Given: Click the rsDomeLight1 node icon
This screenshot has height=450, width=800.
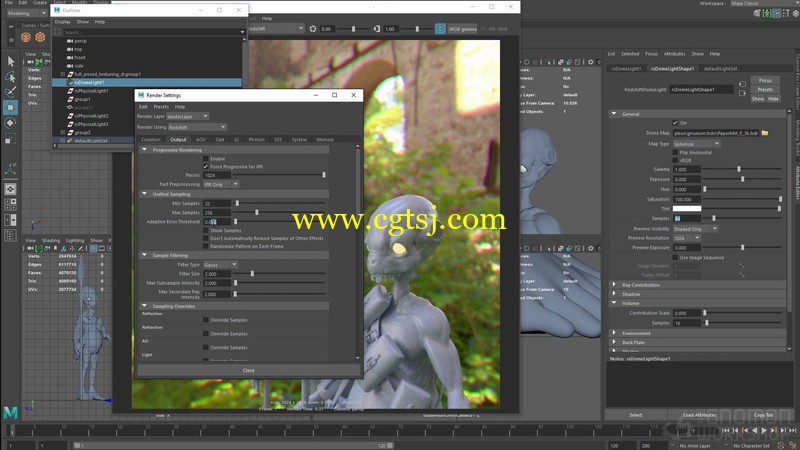Looking at the screenshot, I should click(70, 83).
